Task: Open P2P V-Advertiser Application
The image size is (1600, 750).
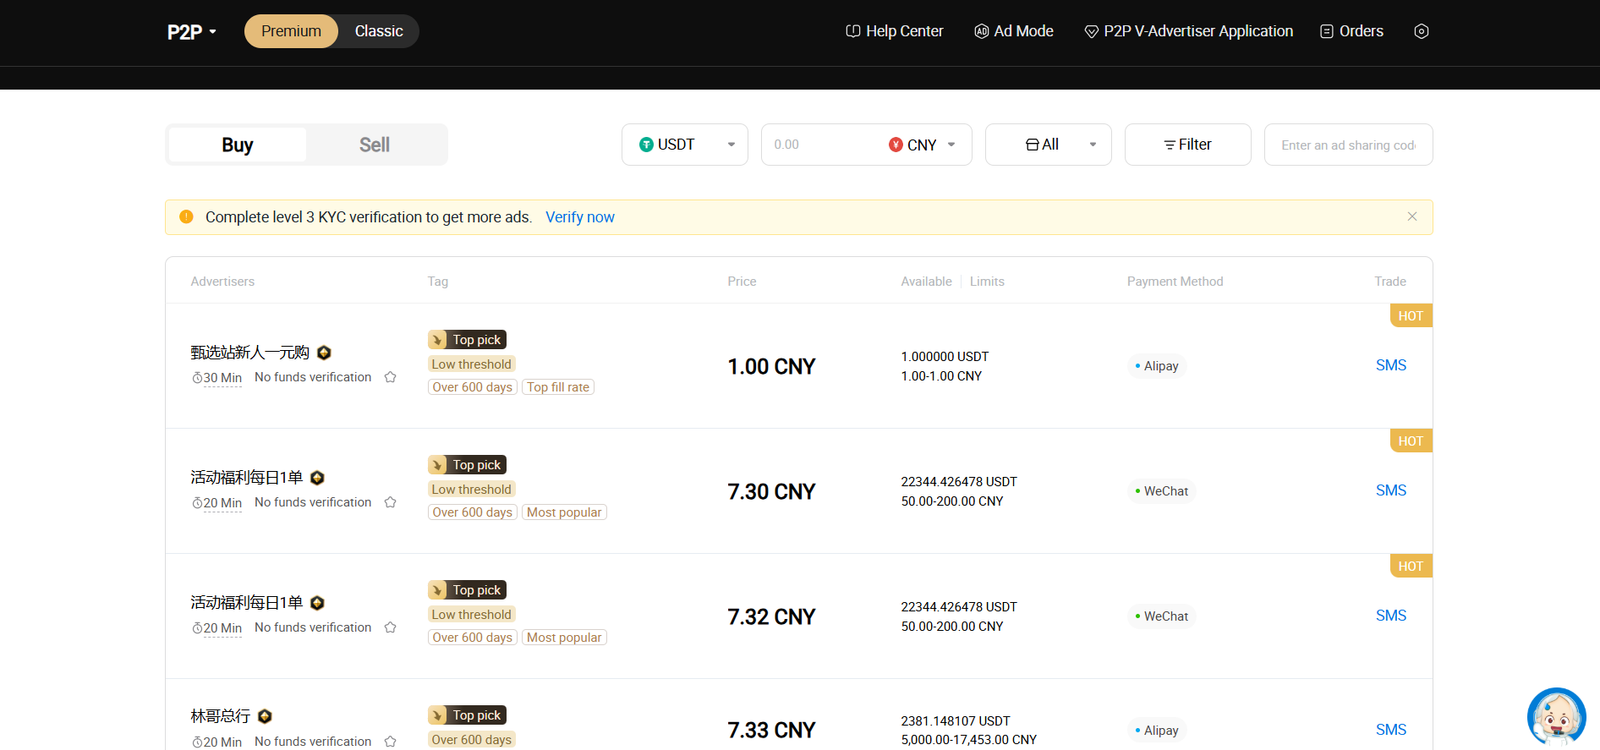Action: pyautogui.click(x=1188, y=31)
